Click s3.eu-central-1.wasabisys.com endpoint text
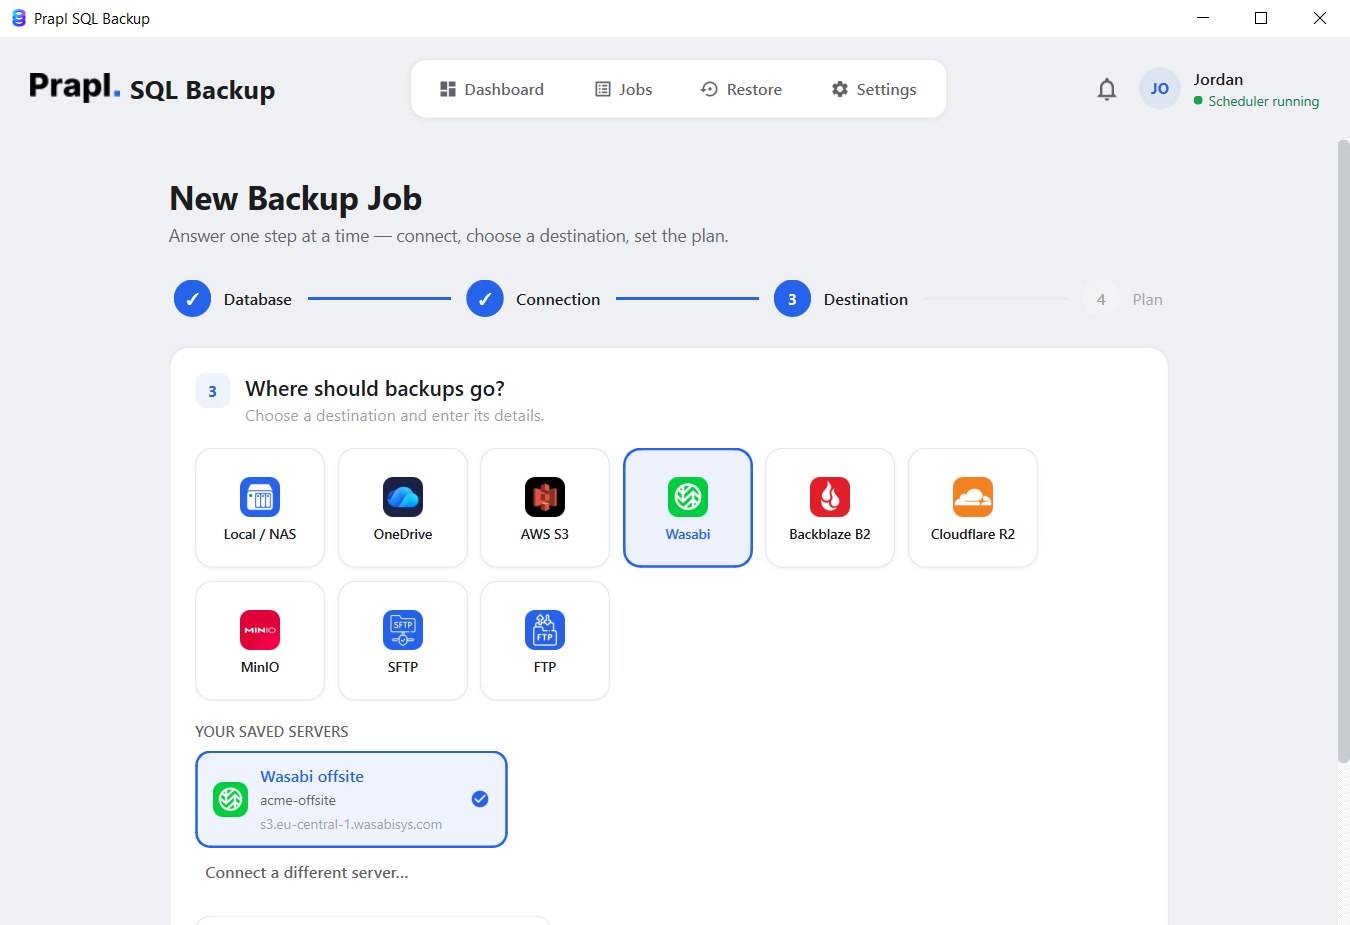Viewport: 1350px width, 925px height. click(351, 824)
